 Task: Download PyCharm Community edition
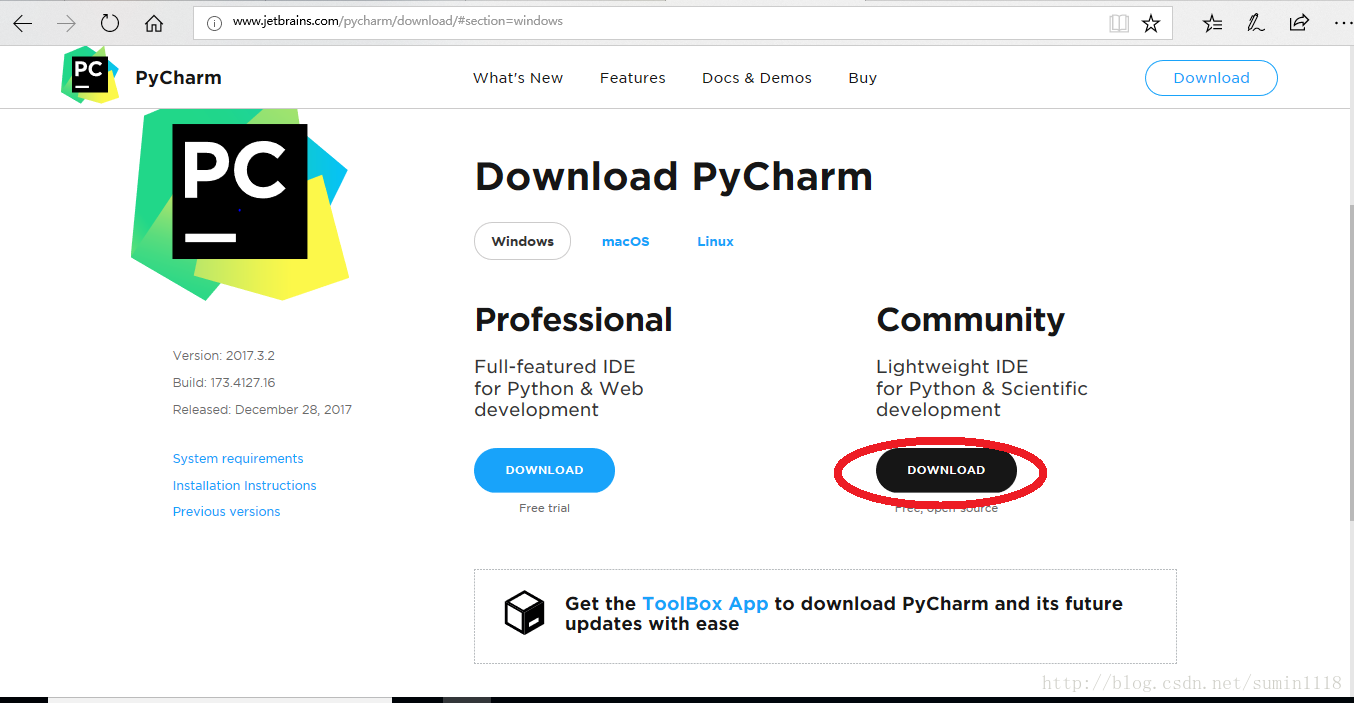click(x=946, y=470)
